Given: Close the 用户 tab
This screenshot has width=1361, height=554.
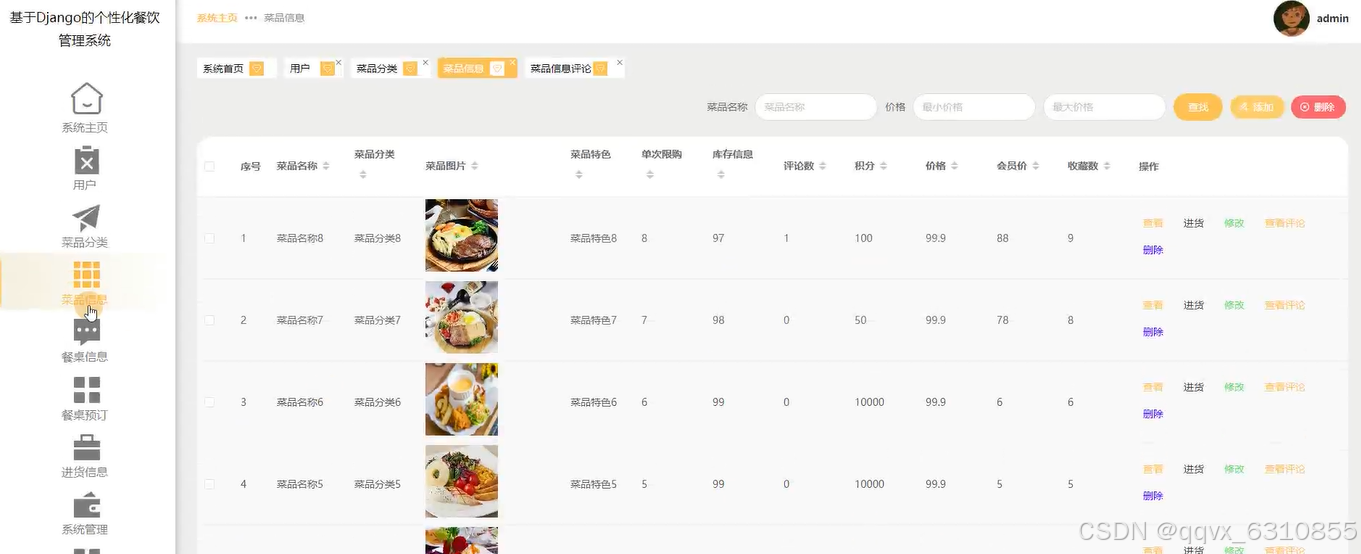Looking at the screenshot, I should point(338,63).
